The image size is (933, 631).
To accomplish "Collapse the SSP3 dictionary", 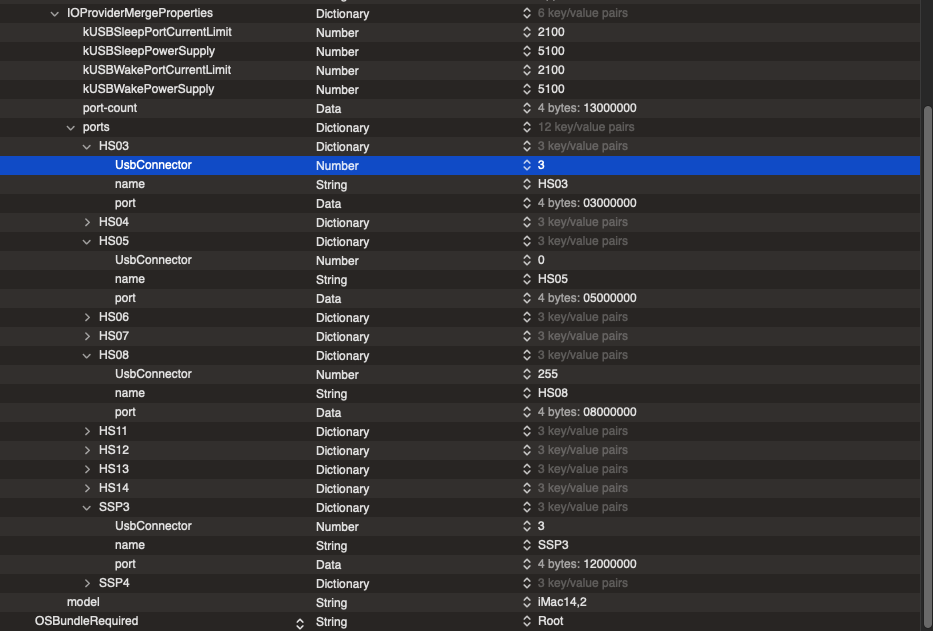I will pyautogui.click(x=87, y=507).
